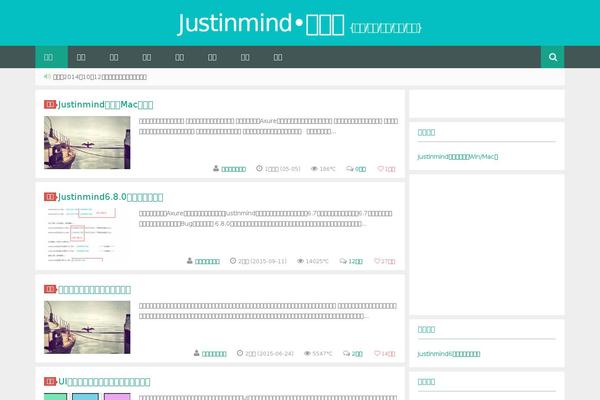Click the clock icon on the 05-05 post
Viewport: 600px width, 400px height.
click(x=259, y=168)
